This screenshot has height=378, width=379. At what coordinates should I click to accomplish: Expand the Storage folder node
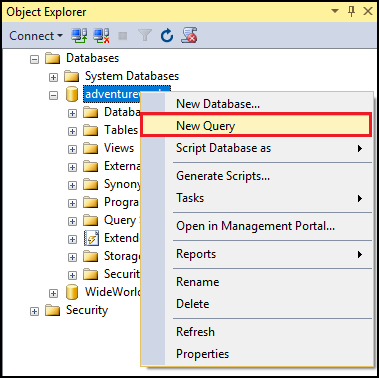pyautogui.click(x=72, y=257)
